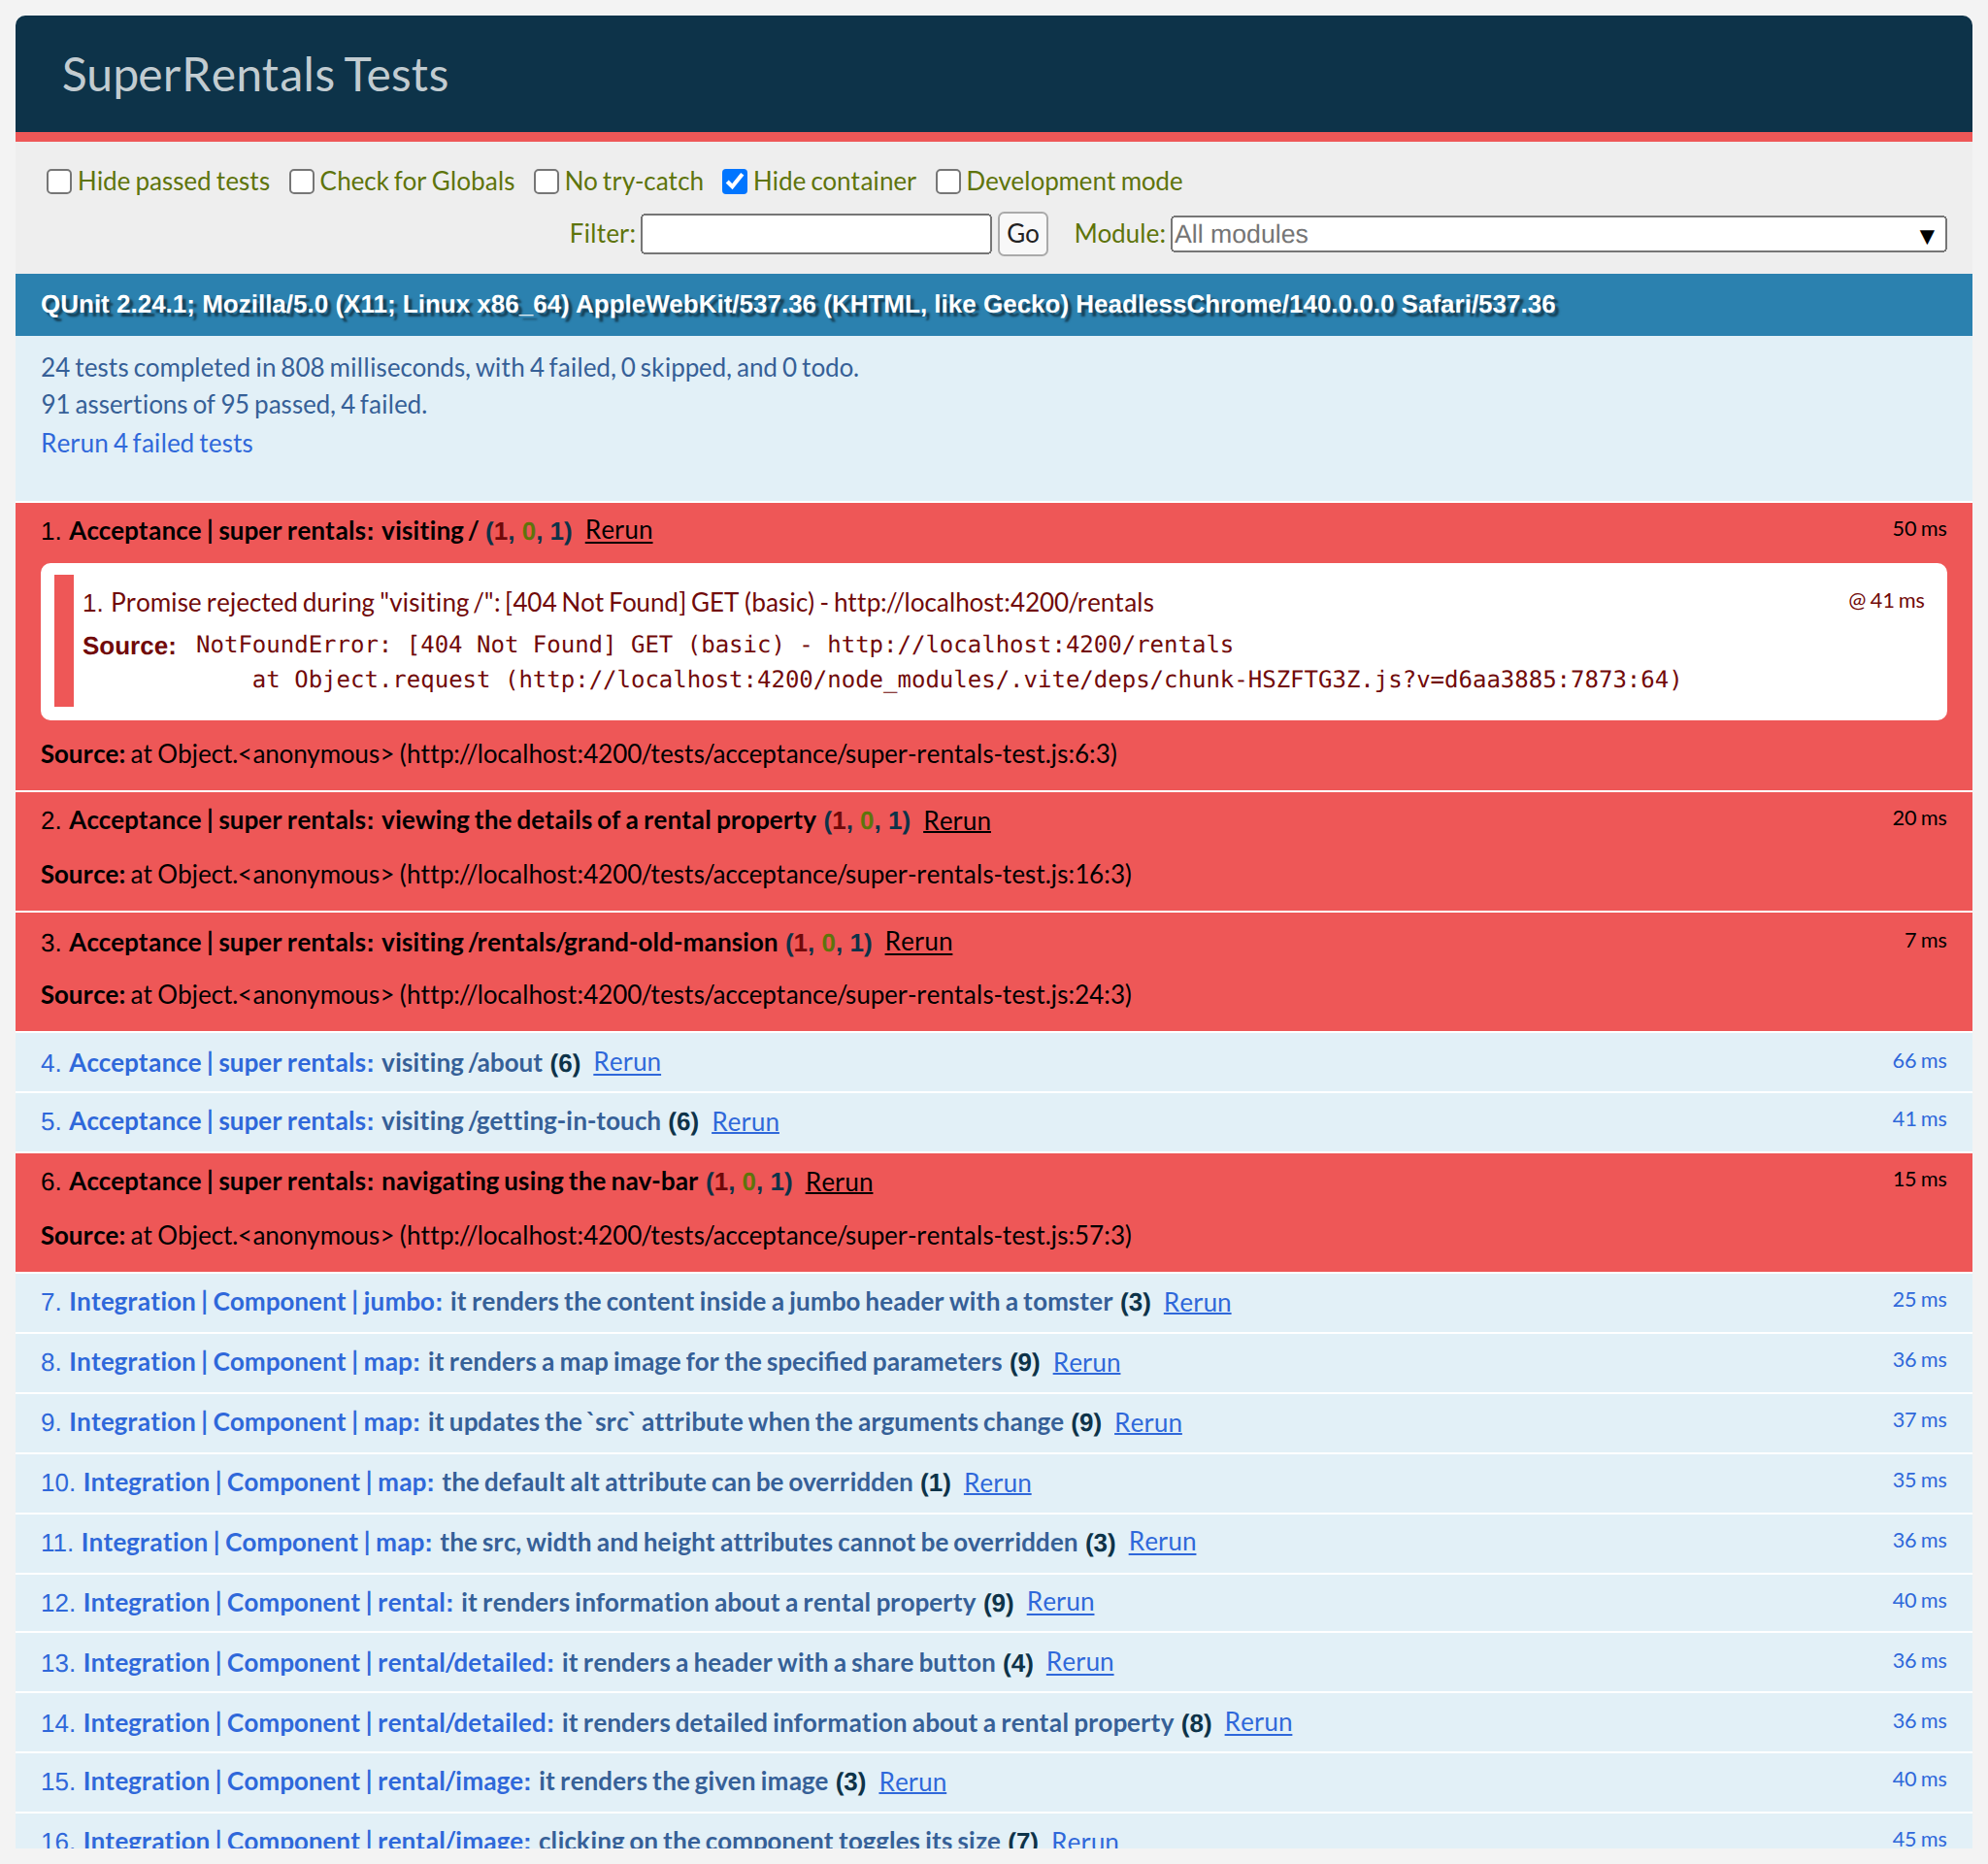Click Rerun 4 failed tests link
The height and width of the screenshot is (1864, 1988).
pyautogui.click(x=146, y=443)
